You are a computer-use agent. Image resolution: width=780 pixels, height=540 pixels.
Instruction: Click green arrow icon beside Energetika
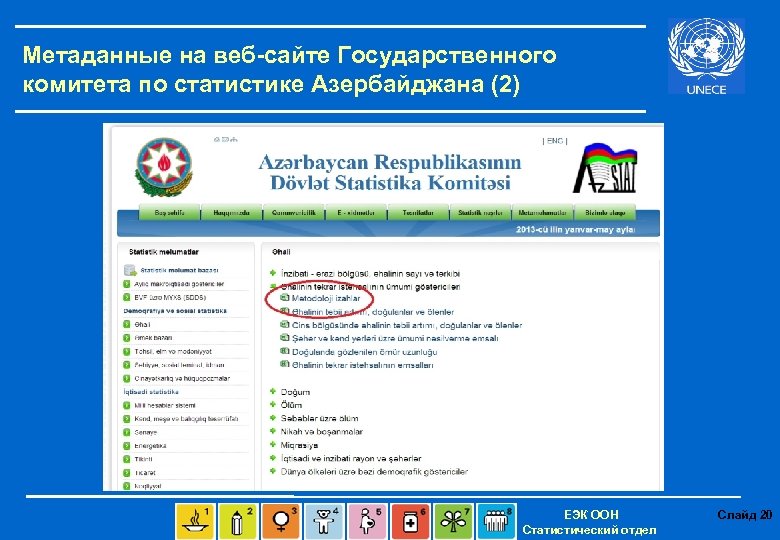(126, 446)
